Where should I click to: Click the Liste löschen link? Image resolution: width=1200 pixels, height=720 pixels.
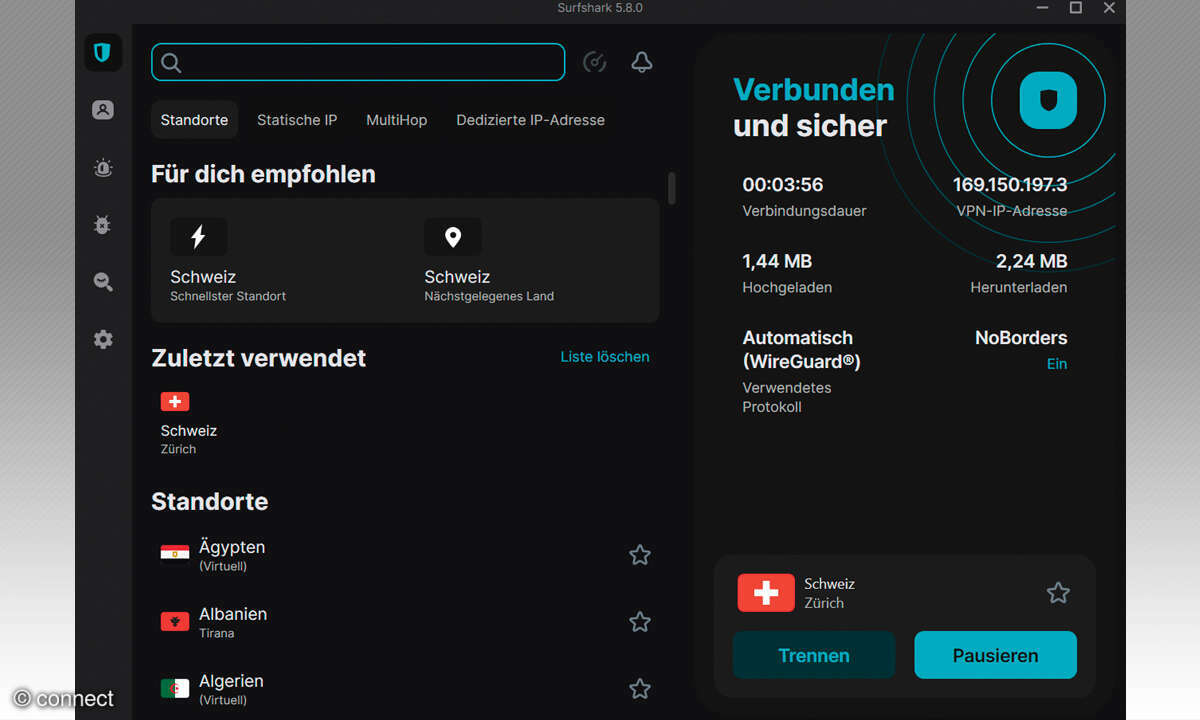point(605,357)
